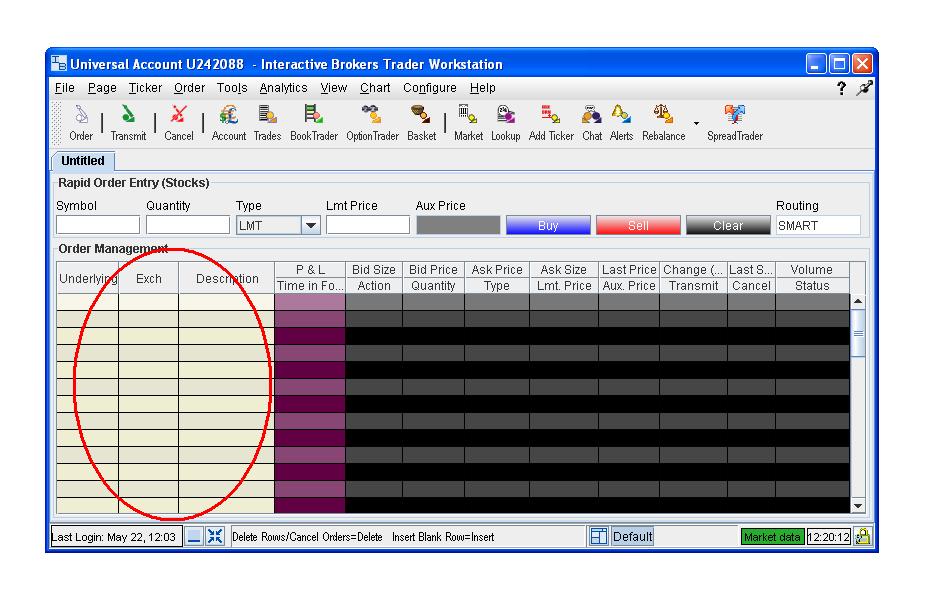Click the Transmit toolbar icon
The width and height of the screenshot is (939, 614).
[x=128, y=123]
